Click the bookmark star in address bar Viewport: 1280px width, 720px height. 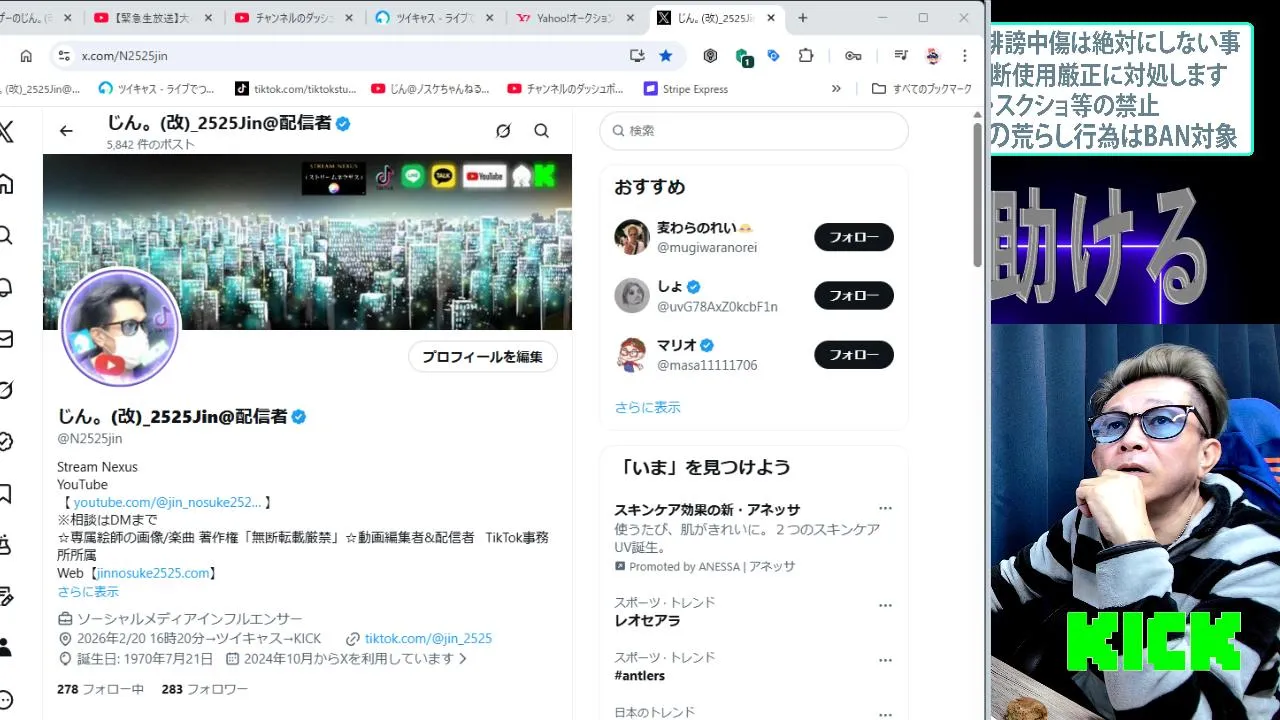tap(666, 56)
